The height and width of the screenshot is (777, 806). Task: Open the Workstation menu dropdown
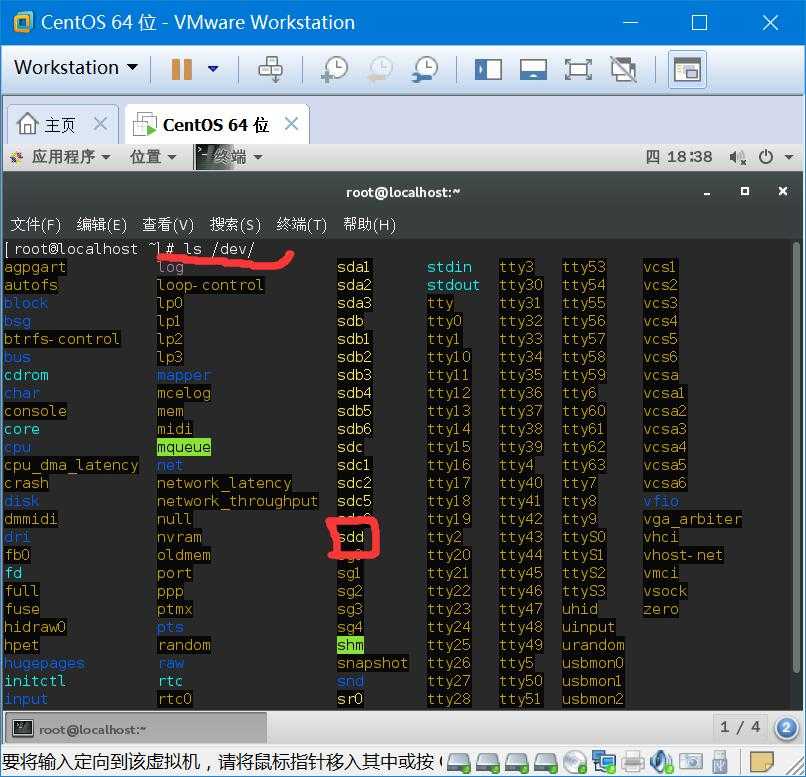[x=76, y=68]
